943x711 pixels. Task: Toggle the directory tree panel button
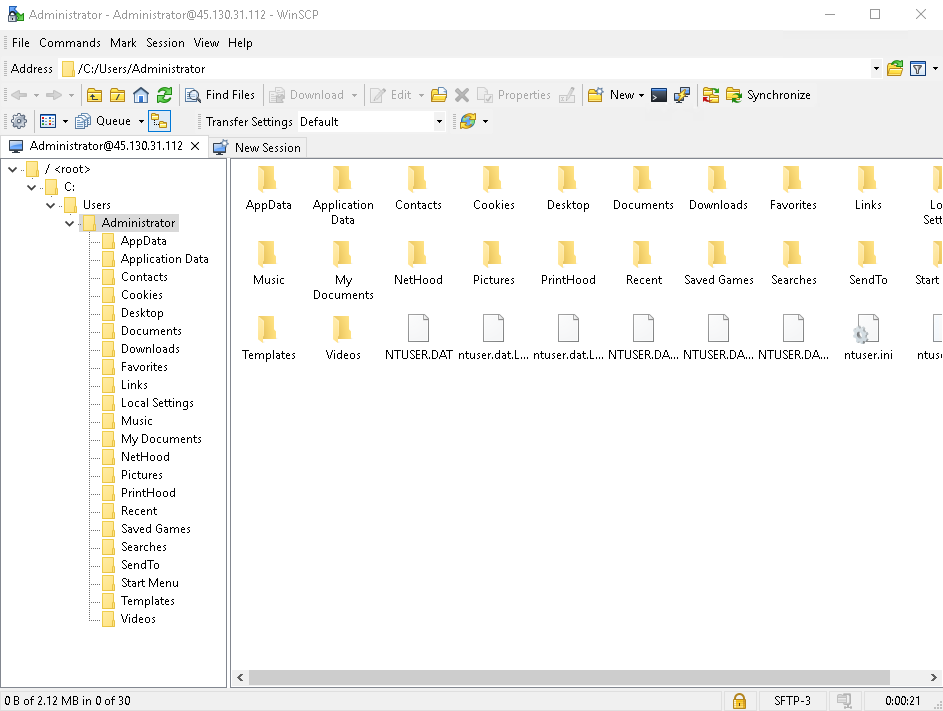tap(159, 121)
